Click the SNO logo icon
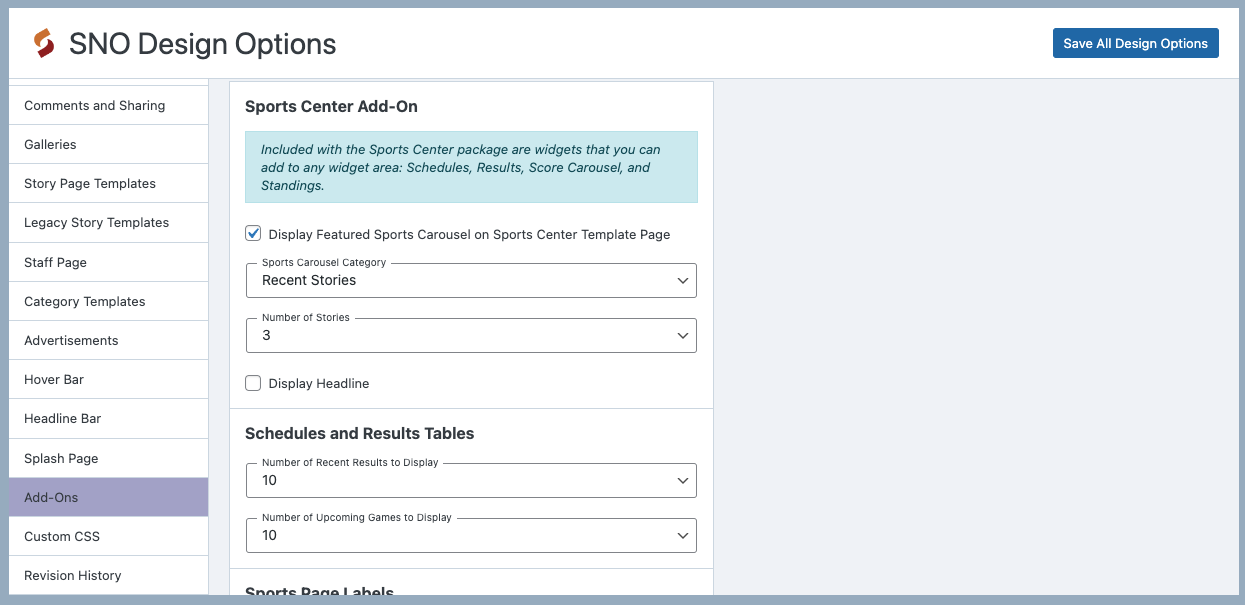 pos(44,43)
